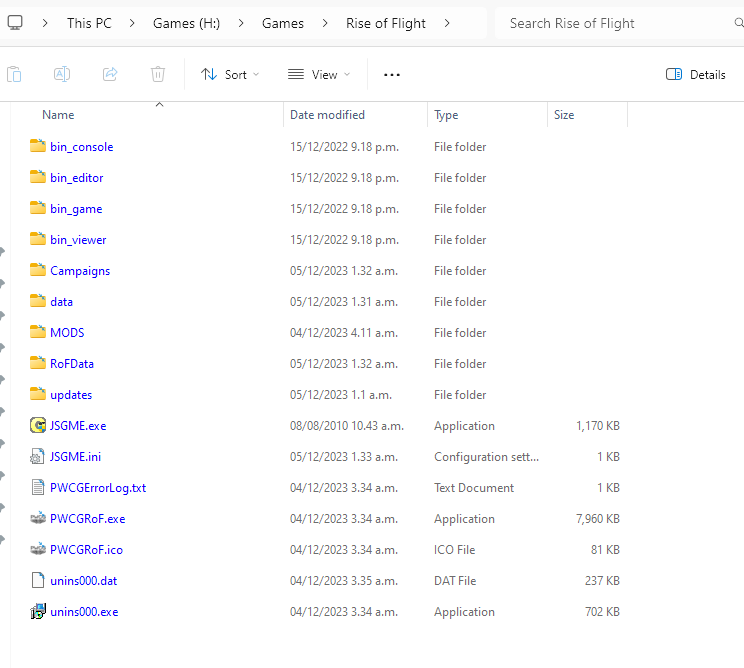Sort by the Name column header
The height and width of the screenshot is (668, 744).
pos(58,115)
